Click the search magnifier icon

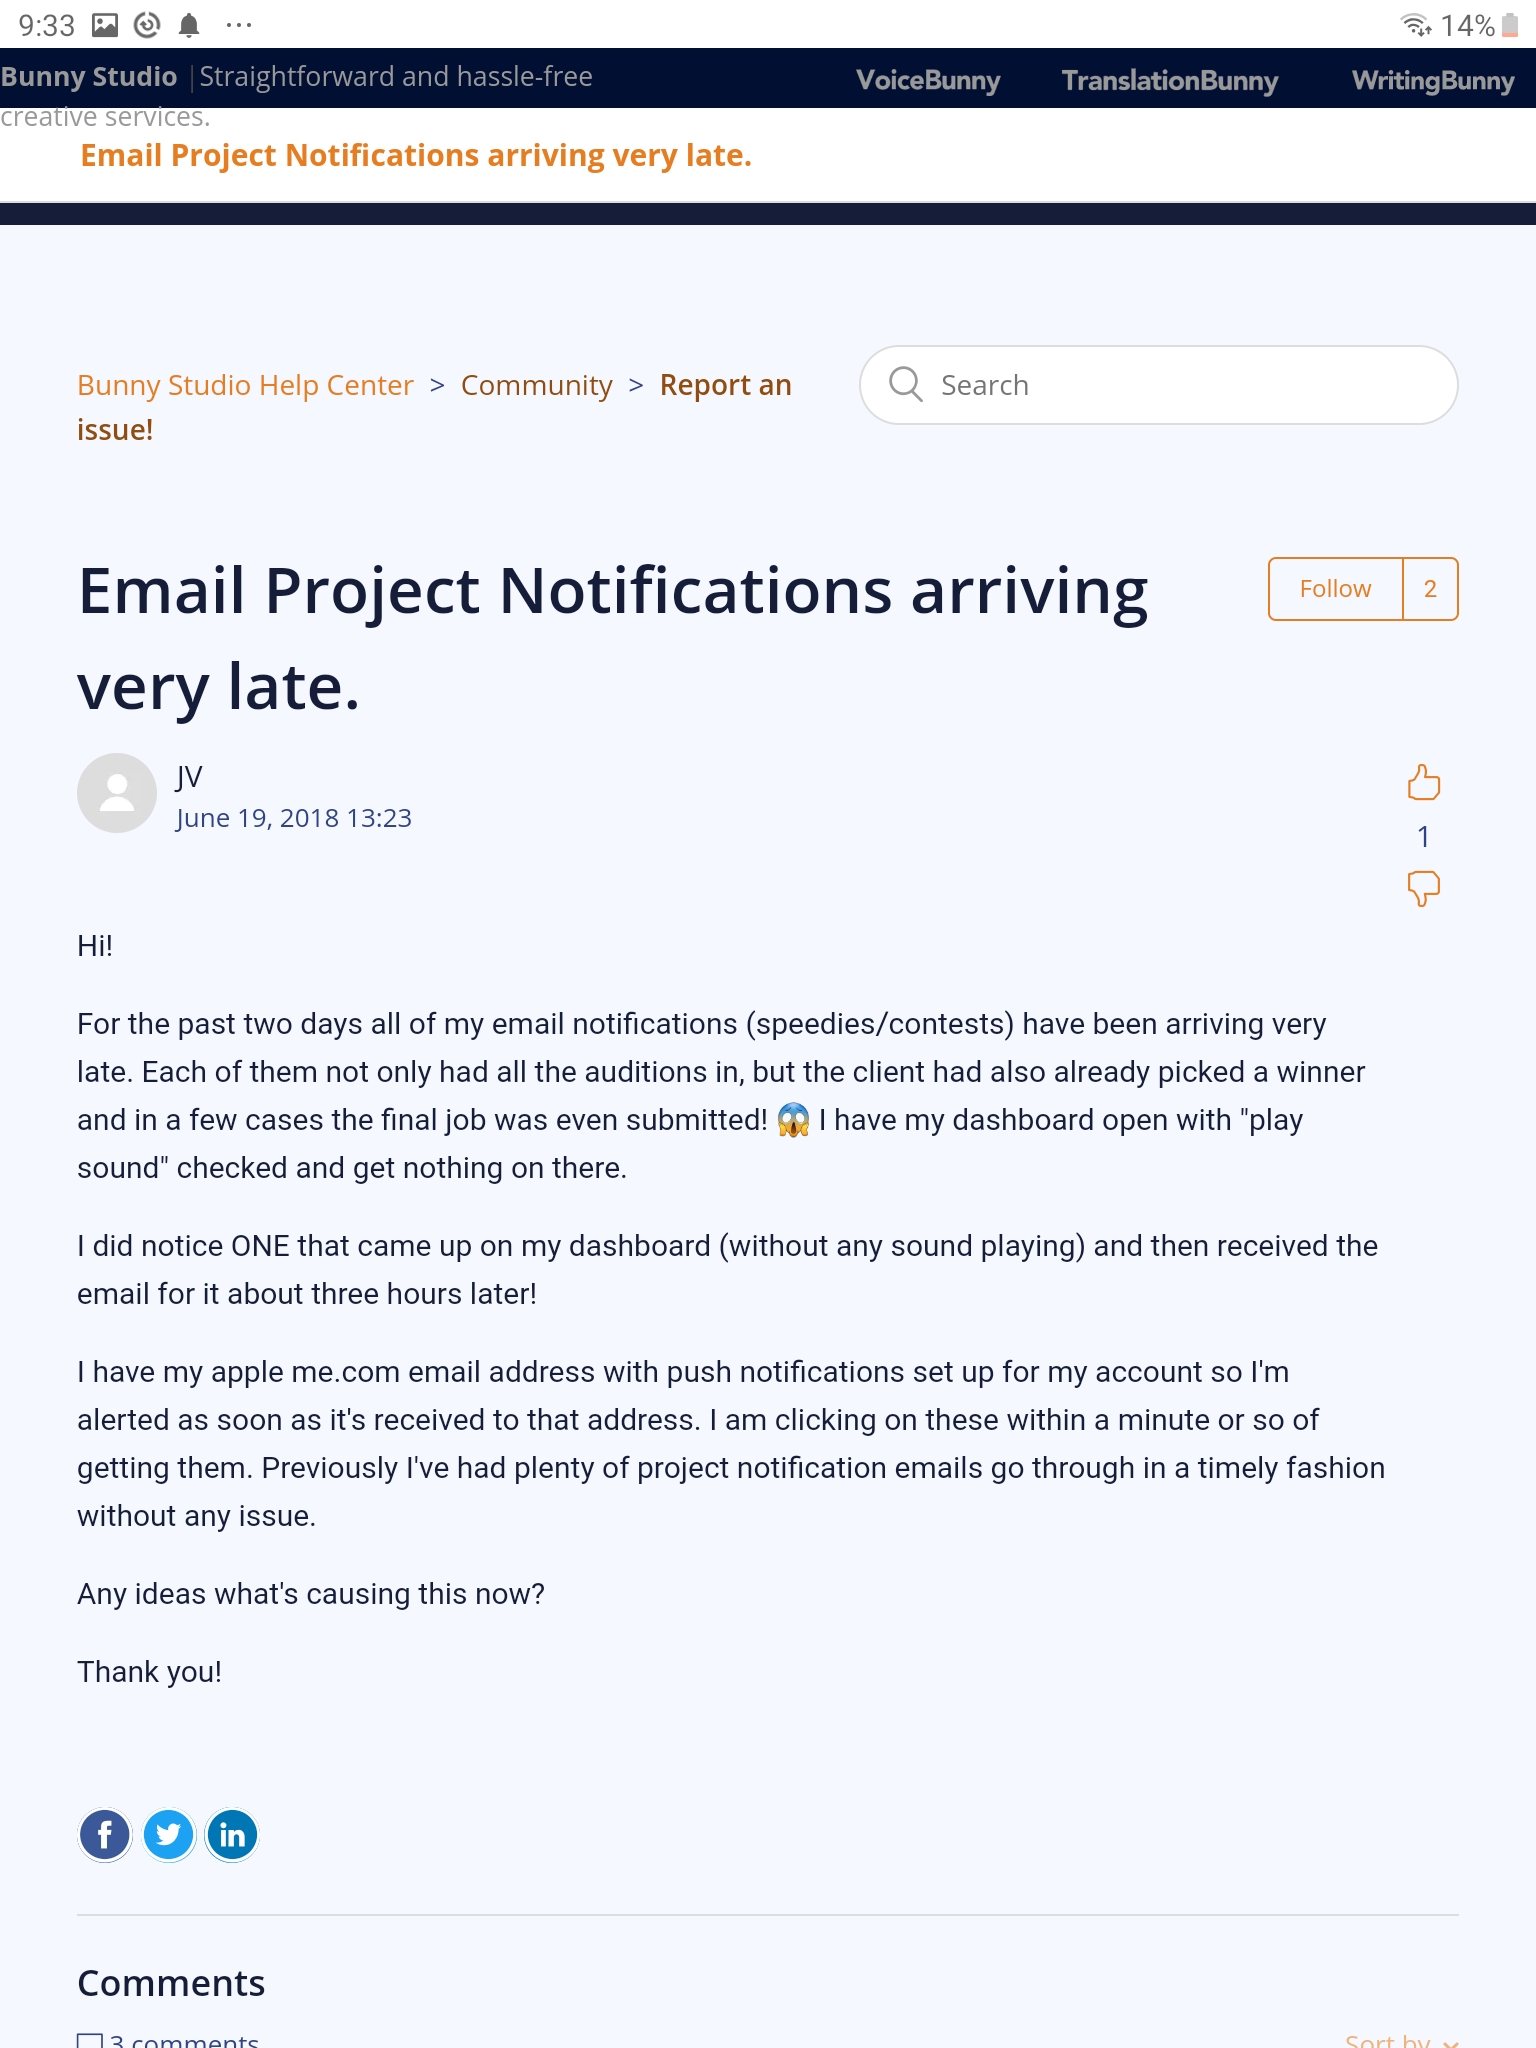pos(906,384)
